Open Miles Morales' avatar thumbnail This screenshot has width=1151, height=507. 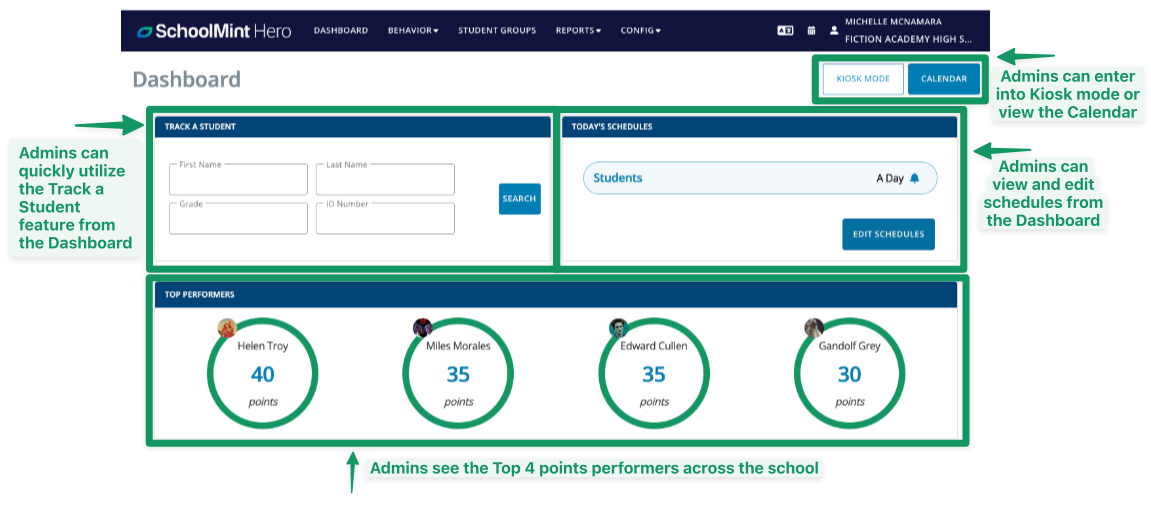point(422,328)
